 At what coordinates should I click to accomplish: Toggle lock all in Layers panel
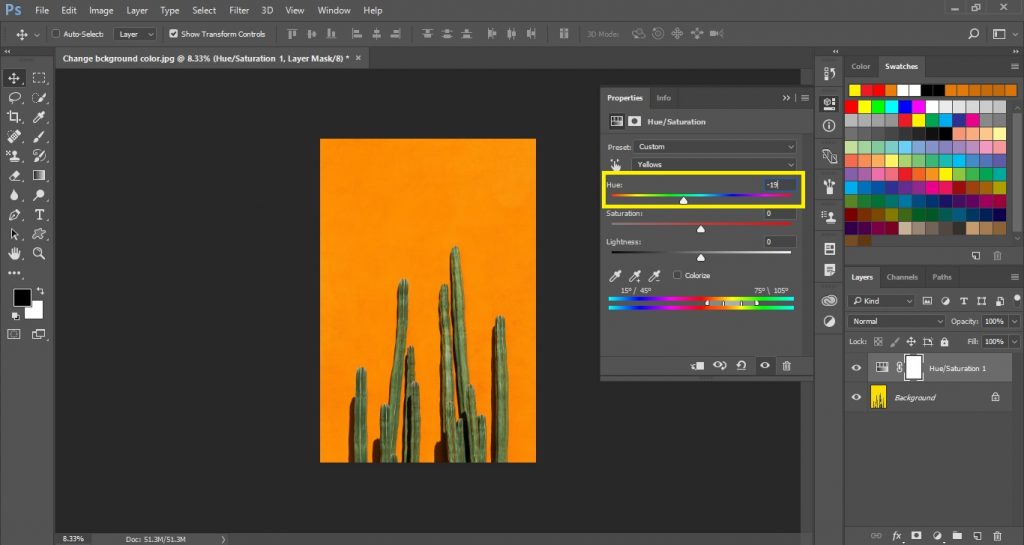(x=944, y=341)
